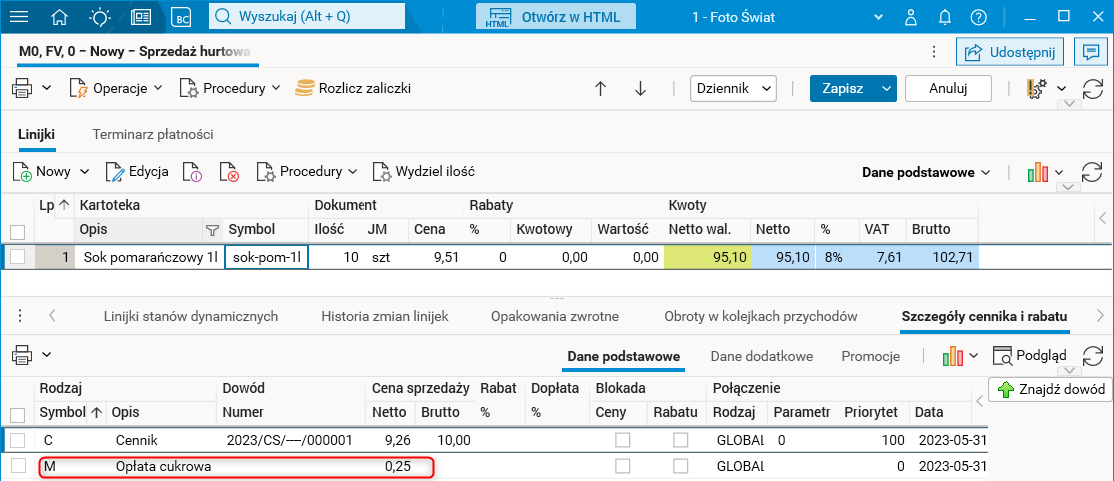Click the document printer icon
The image size is (1114, 481).
point(23,89)
